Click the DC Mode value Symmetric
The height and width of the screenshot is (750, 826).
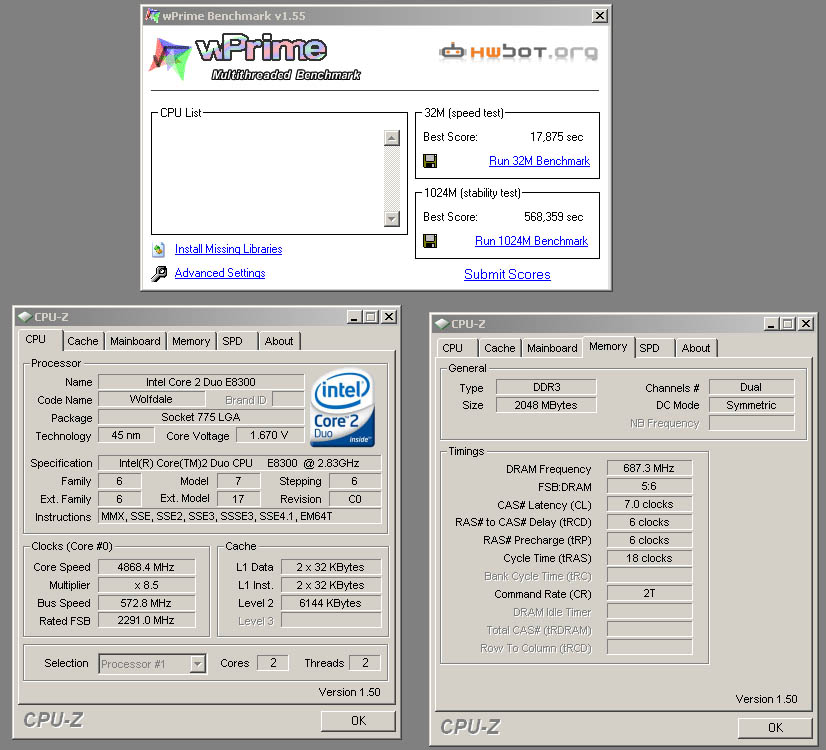tap(751, 405)
